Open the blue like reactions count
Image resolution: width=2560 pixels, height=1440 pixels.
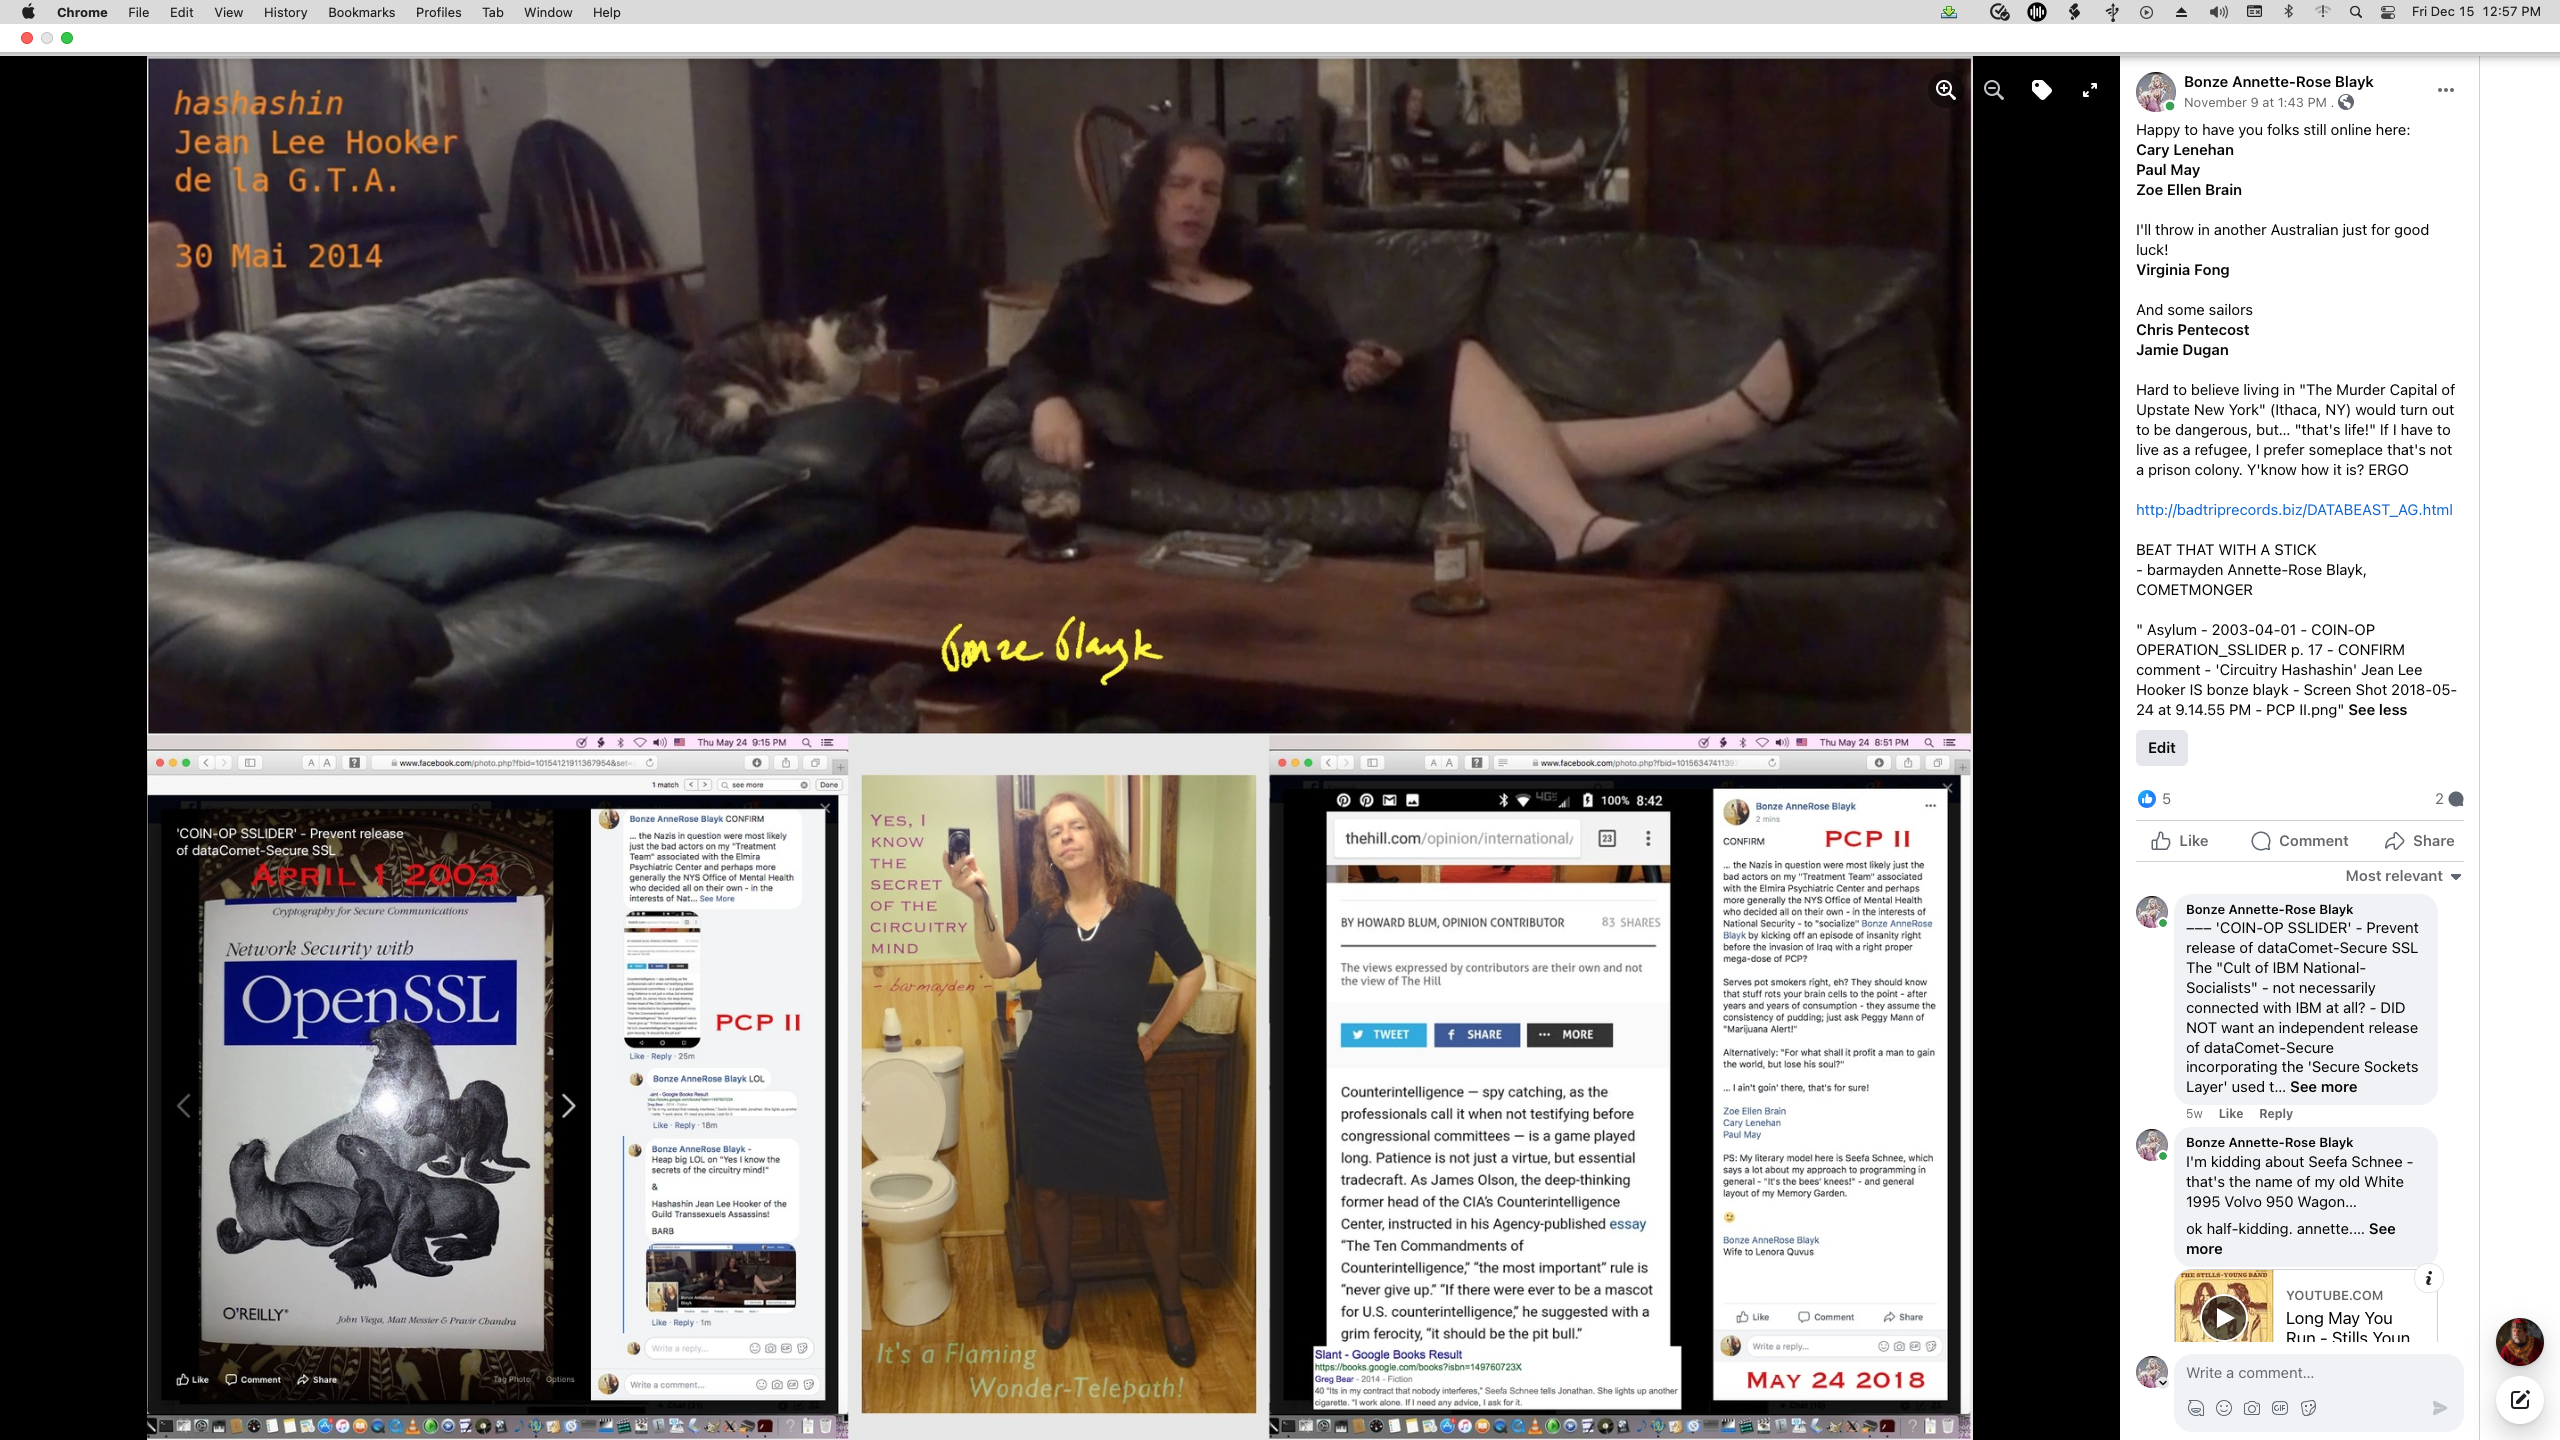[2154, 798]
